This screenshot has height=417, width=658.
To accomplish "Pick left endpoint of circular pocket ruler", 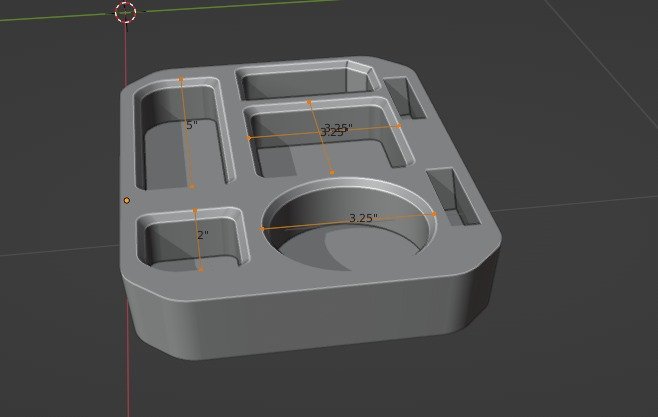I will tap(262, 229).
